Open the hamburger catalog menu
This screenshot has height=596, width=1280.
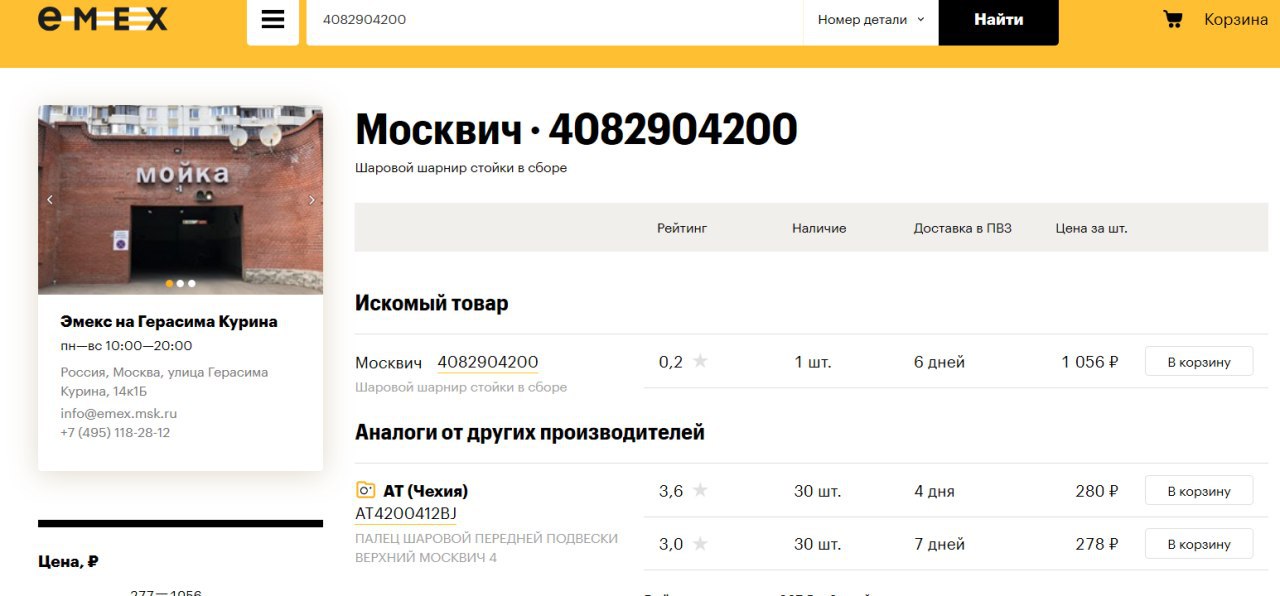(x=273, y=20)
